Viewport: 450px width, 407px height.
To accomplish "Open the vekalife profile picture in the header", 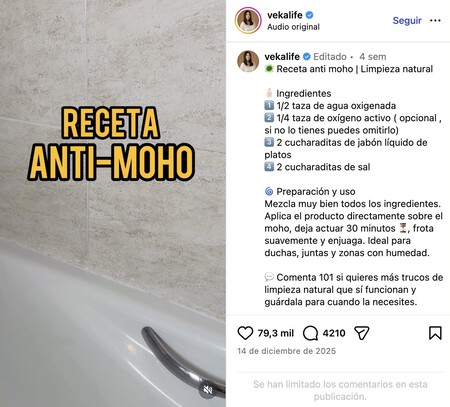I will tap(248, 20).
